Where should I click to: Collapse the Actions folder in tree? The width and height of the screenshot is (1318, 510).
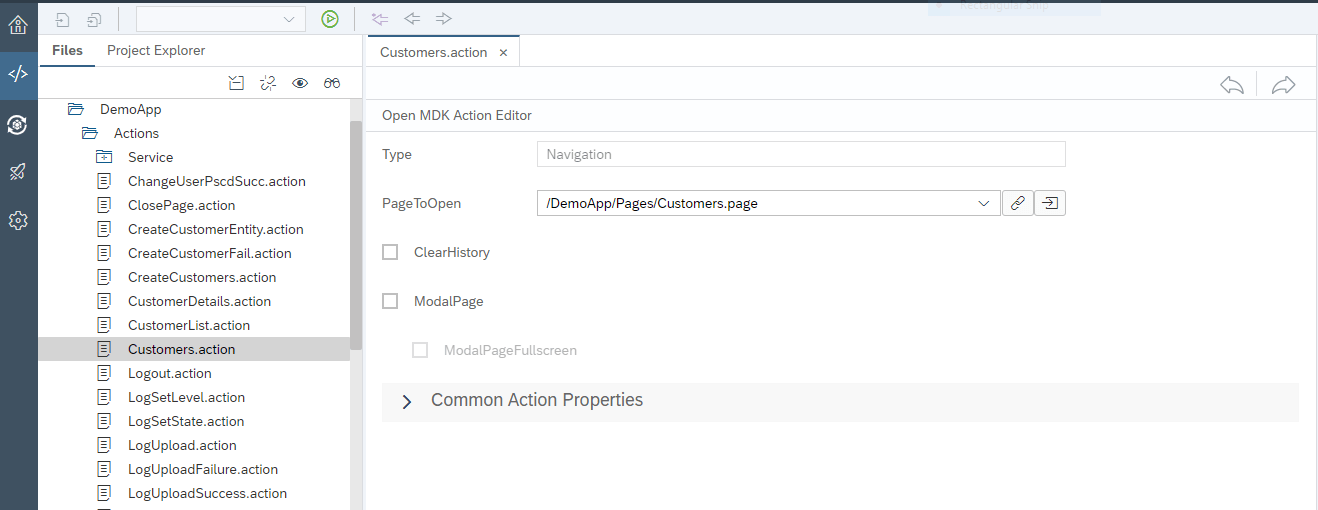90,133
